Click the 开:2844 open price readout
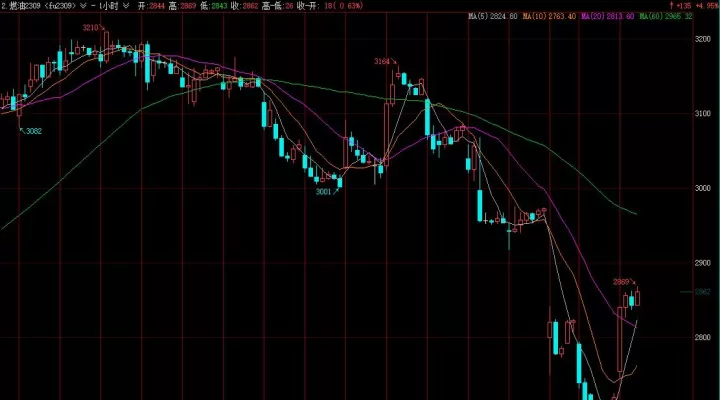This screenshot has width=720, height=400. 151,6
